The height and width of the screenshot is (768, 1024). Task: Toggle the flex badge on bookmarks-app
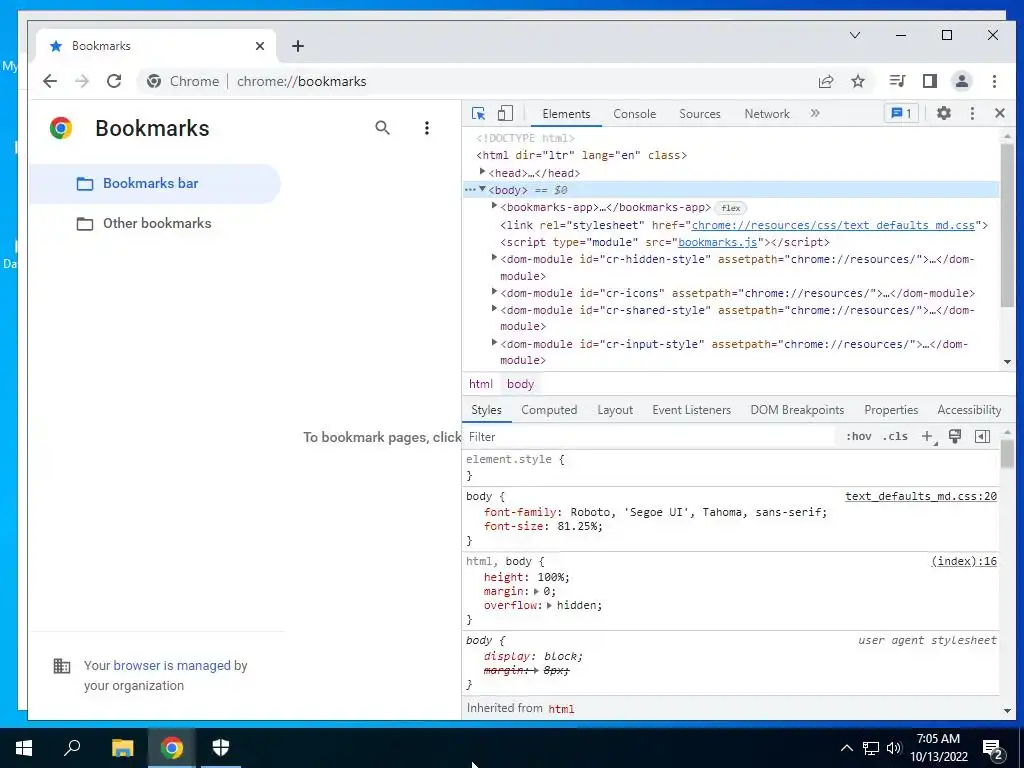click(731, 208)
